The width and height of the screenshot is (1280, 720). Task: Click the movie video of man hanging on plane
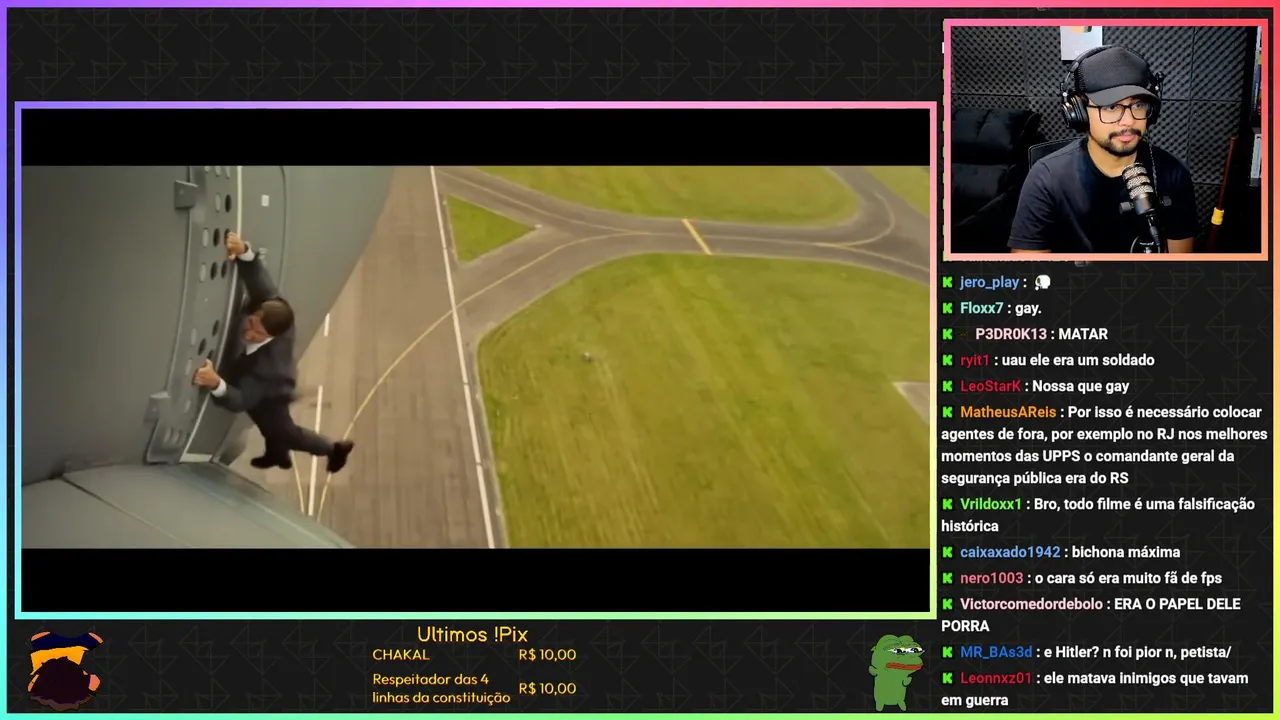click(476, 357)
